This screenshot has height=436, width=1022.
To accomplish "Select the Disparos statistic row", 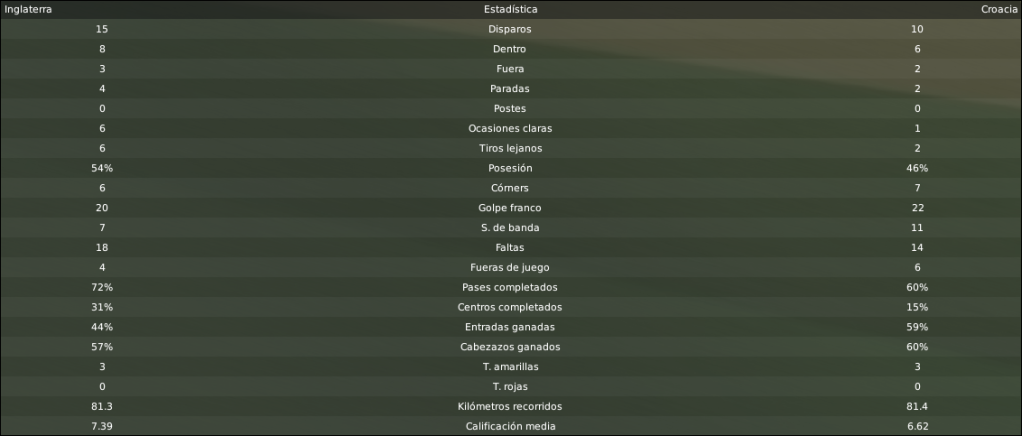I will tap(511, 29).
